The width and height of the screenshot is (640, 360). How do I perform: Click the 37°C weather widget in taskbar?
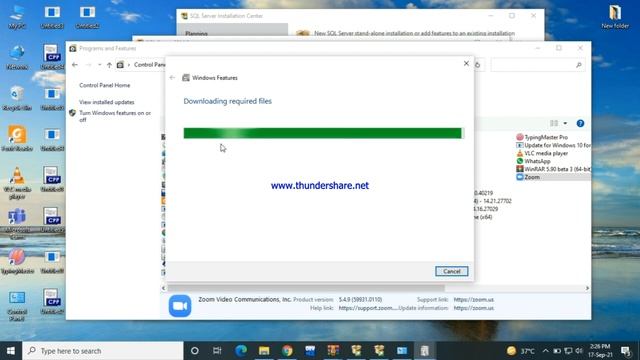tap(521, 351)
